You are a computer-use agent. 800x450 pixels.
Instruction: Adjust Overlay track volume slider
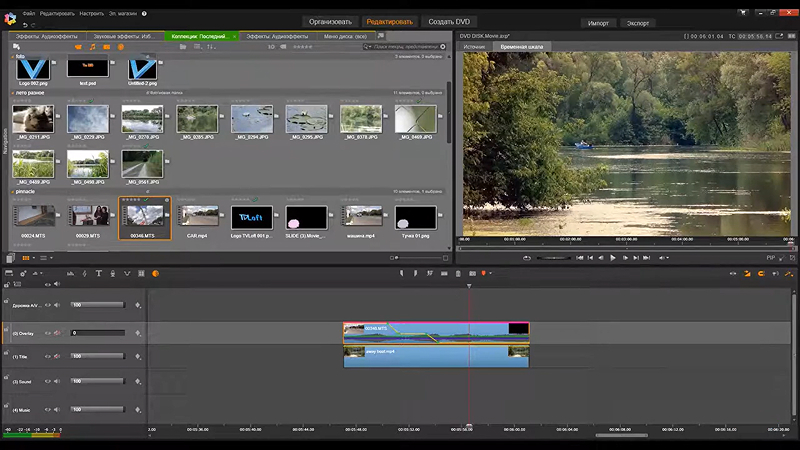(x=97, y=333)
